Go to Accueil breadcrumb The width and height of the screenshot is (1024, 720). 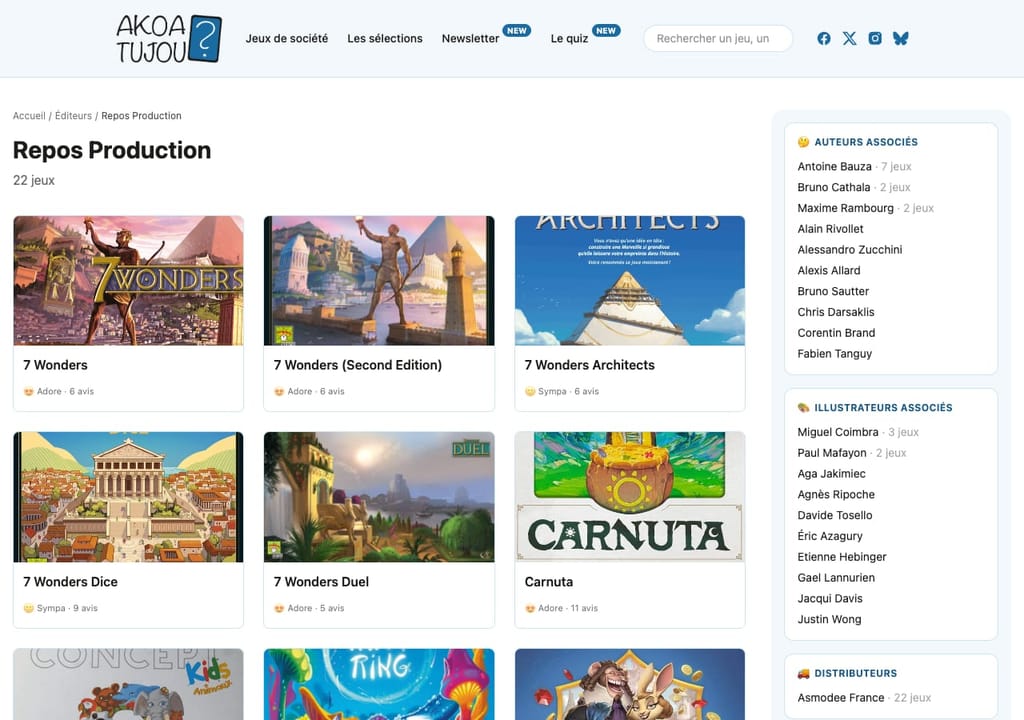[29, 116]
